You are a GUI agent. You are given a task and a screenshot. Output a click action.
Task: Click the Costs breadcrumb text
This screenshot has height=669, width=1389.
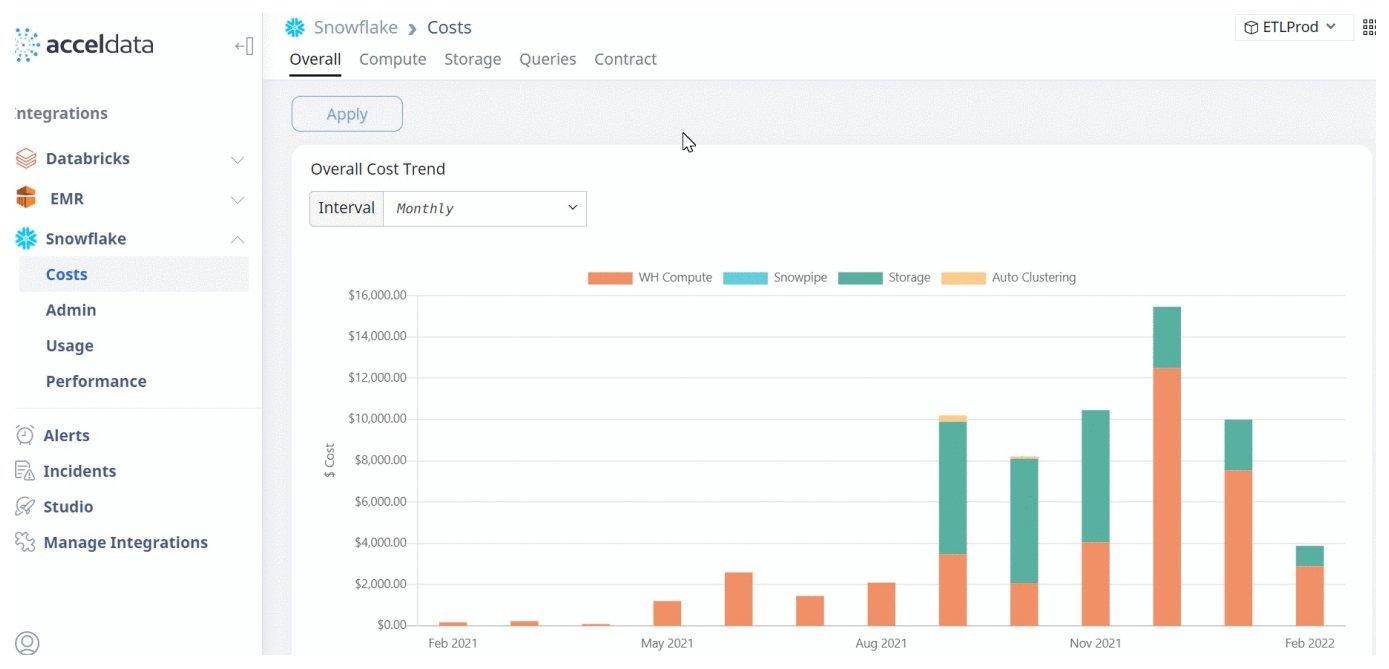[449, 28]
